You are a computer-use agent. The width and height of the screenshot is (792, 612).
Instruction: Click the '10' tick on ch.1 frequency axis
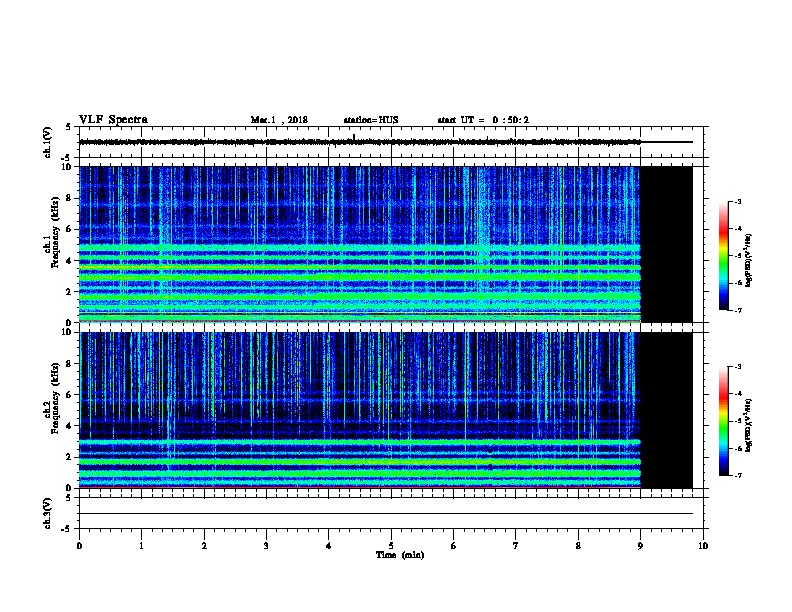(68, 167)
